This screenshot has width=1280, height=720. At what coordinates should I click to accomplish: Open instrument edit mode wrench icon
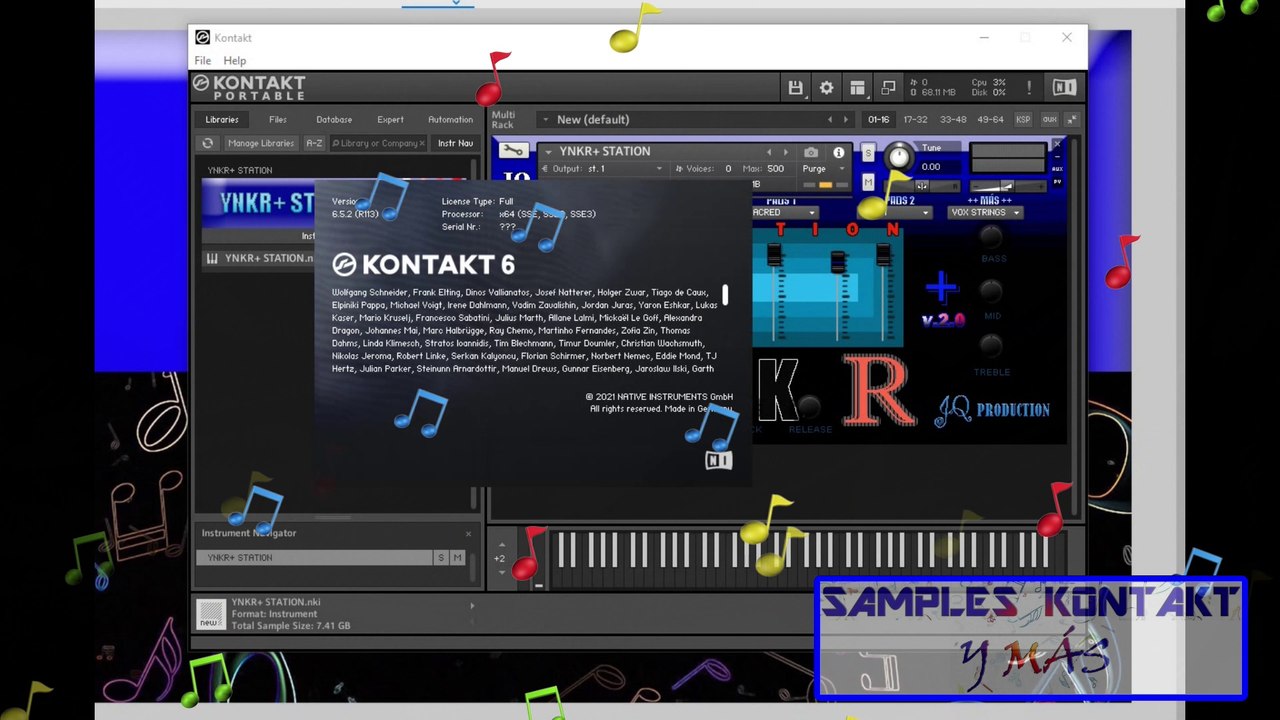[x=514, y=152]
